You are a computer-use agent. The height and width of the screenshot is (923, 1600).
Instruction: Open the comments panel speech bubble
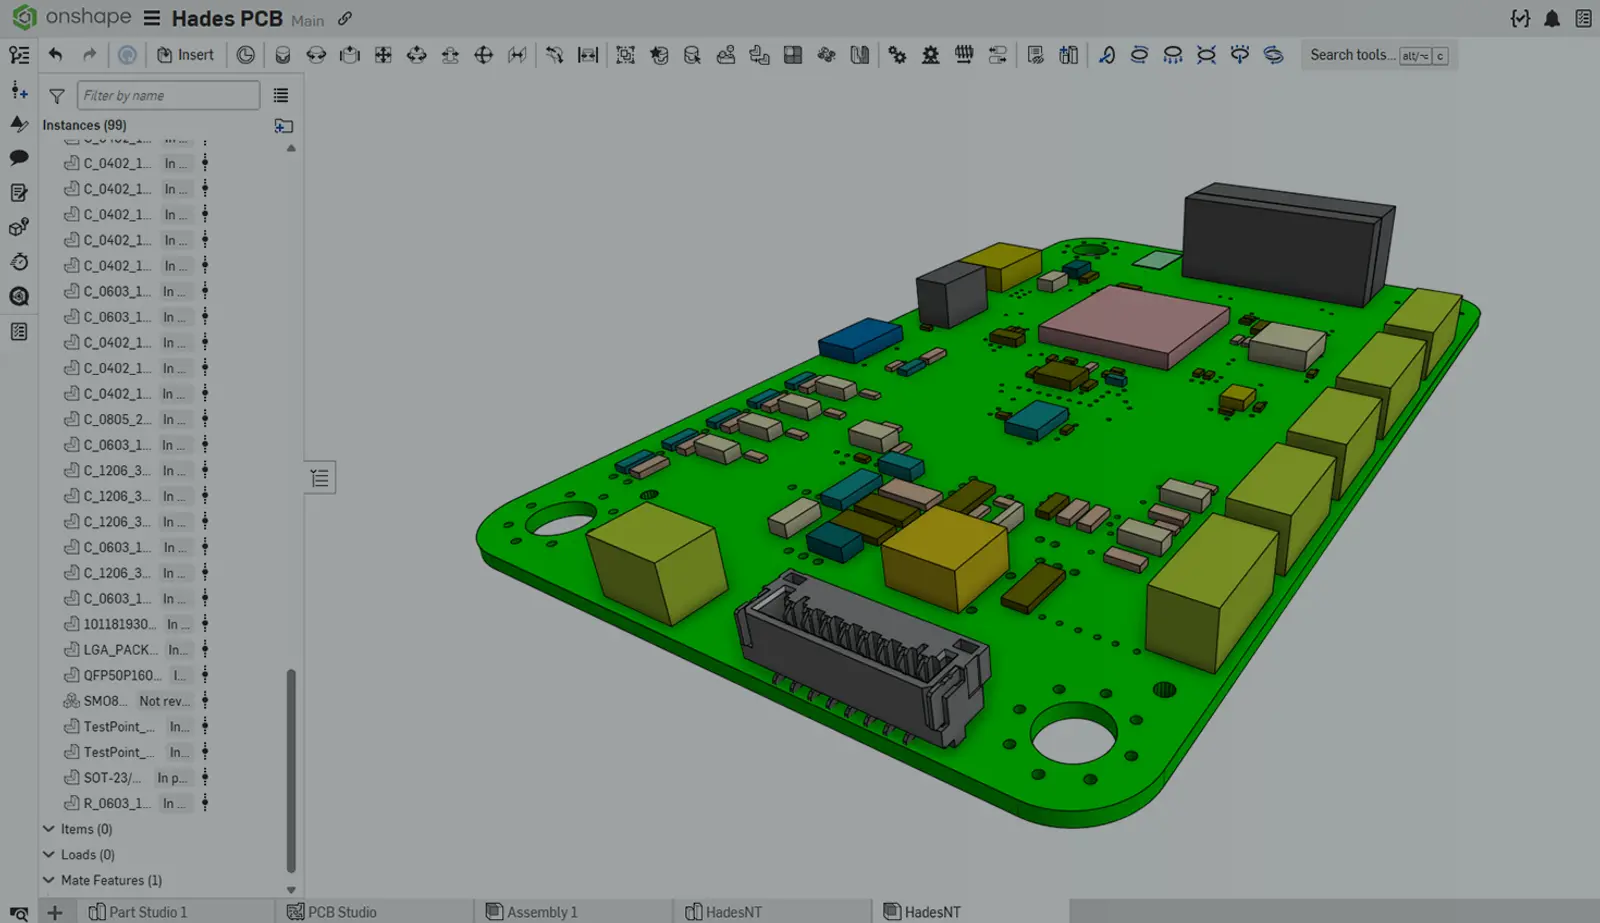point(19,158)
